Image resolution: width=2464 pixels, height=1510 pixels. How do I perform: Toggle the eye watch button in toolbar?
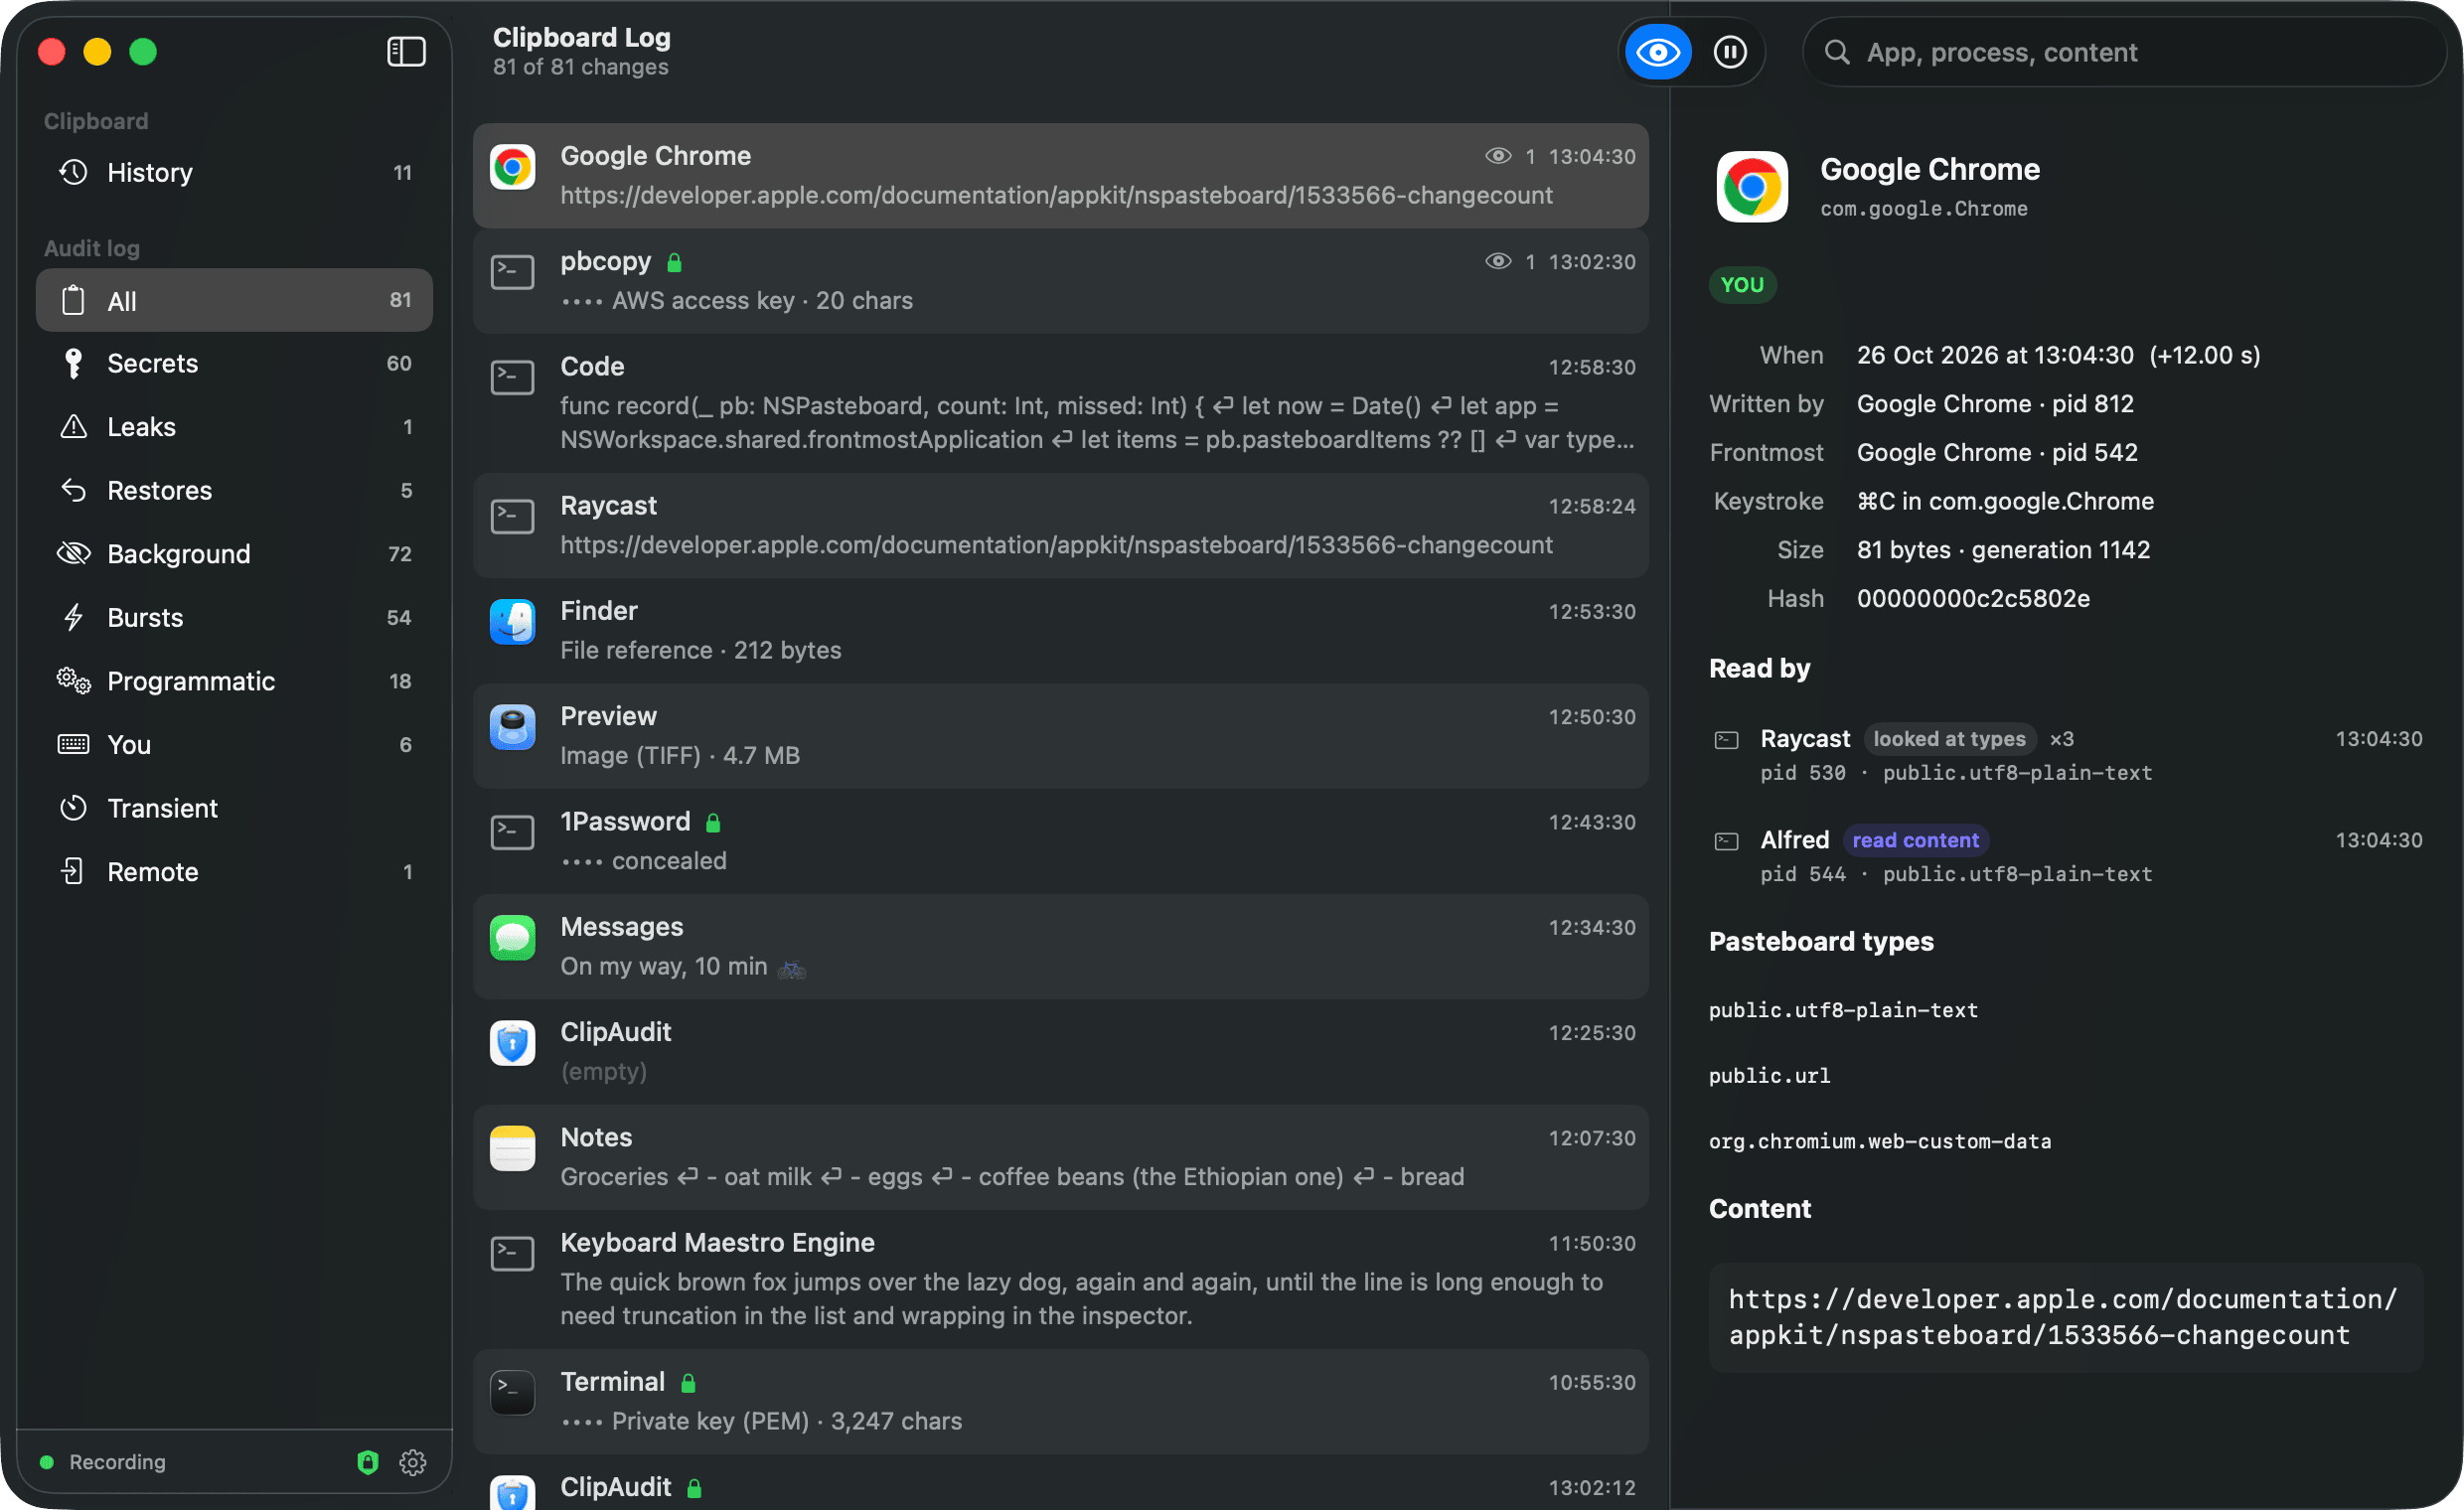click(1658, 52)
